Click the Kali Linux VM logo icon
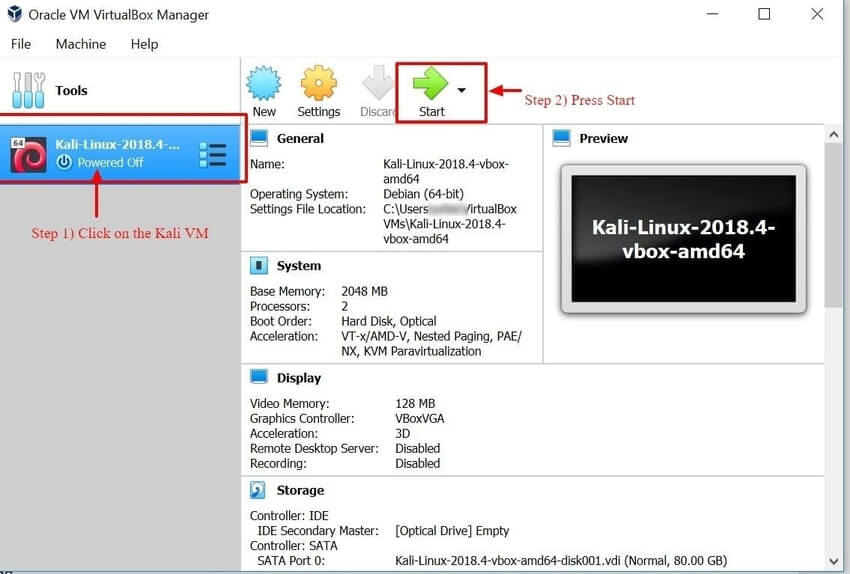Viewport: 850px width, 574px height. pos(28,154)
